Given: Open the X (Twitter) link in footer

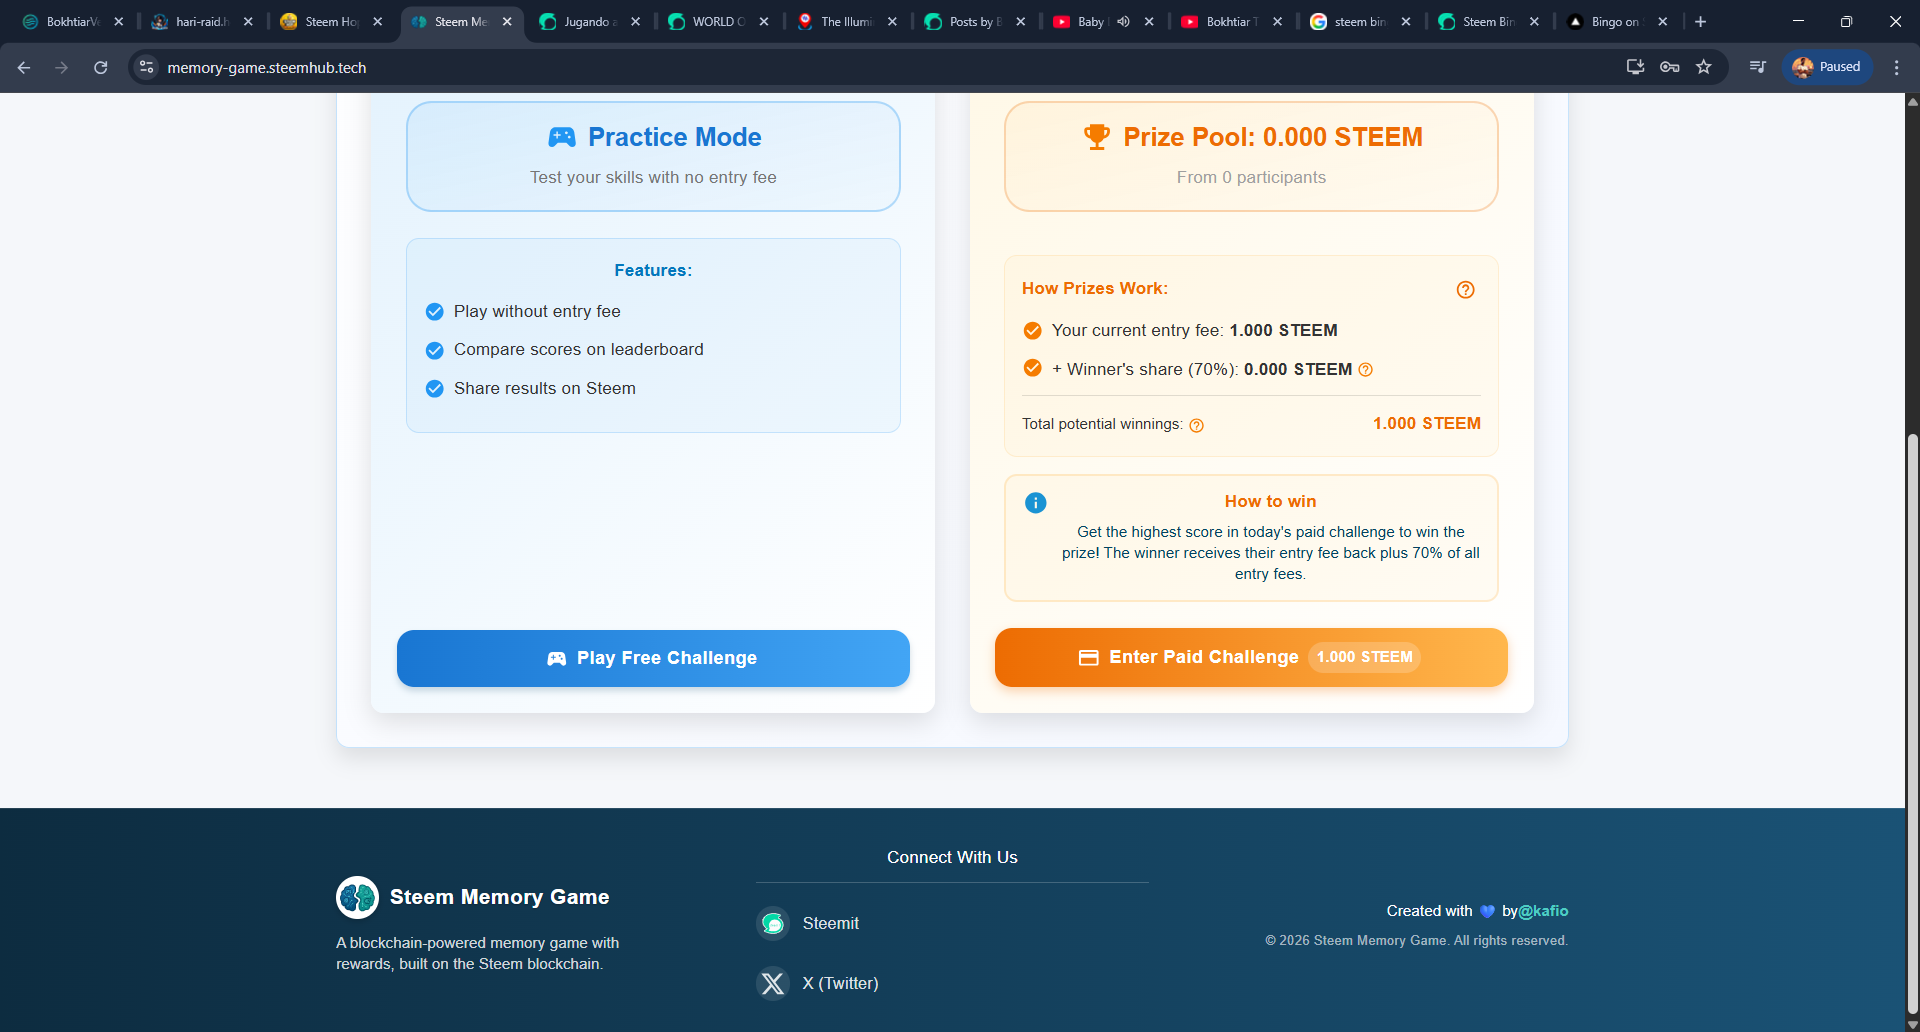Looking at the screenshot, I should point(840,984).
